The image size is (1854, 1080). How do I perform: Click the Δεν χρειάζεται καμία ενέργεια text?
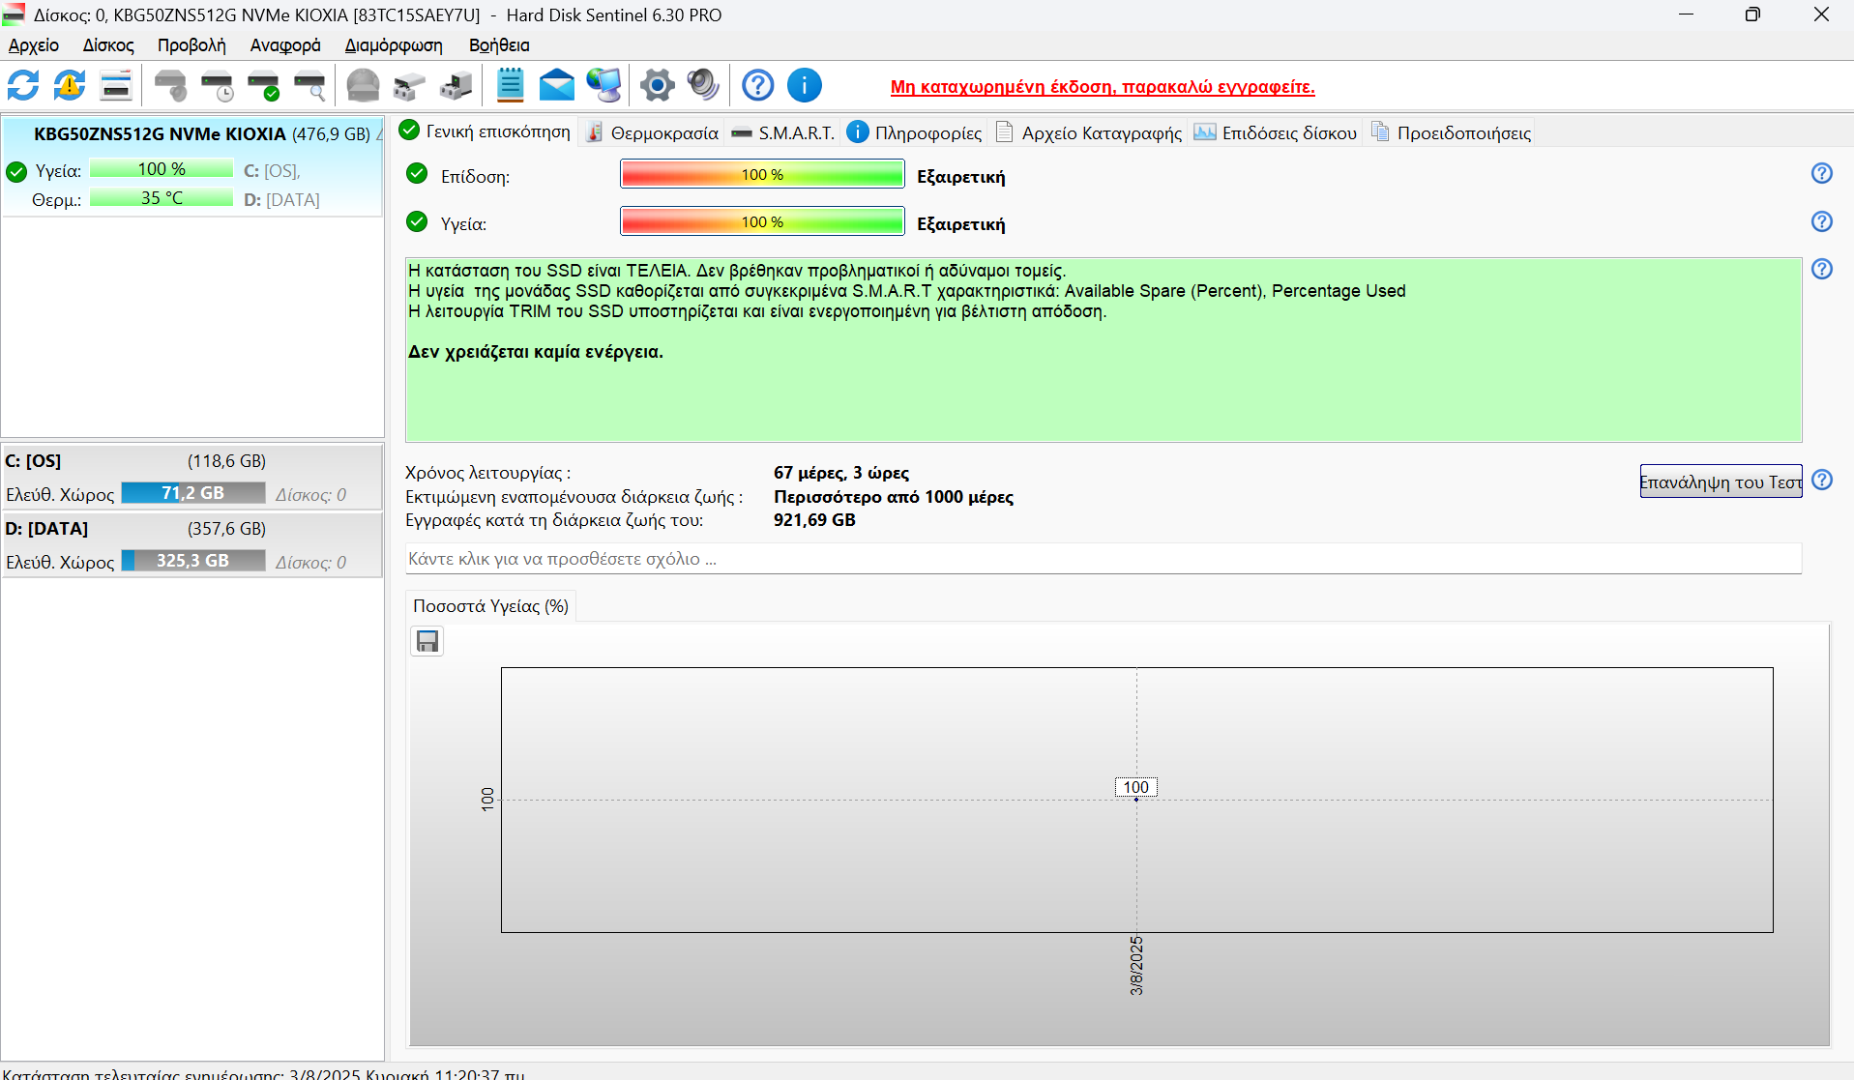click(x=536, y=352)
